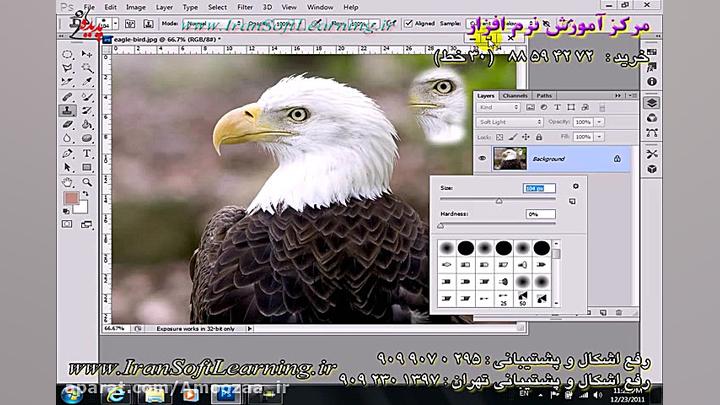
Task: Select the Rectangle shape tool
Action: [86, 168]
